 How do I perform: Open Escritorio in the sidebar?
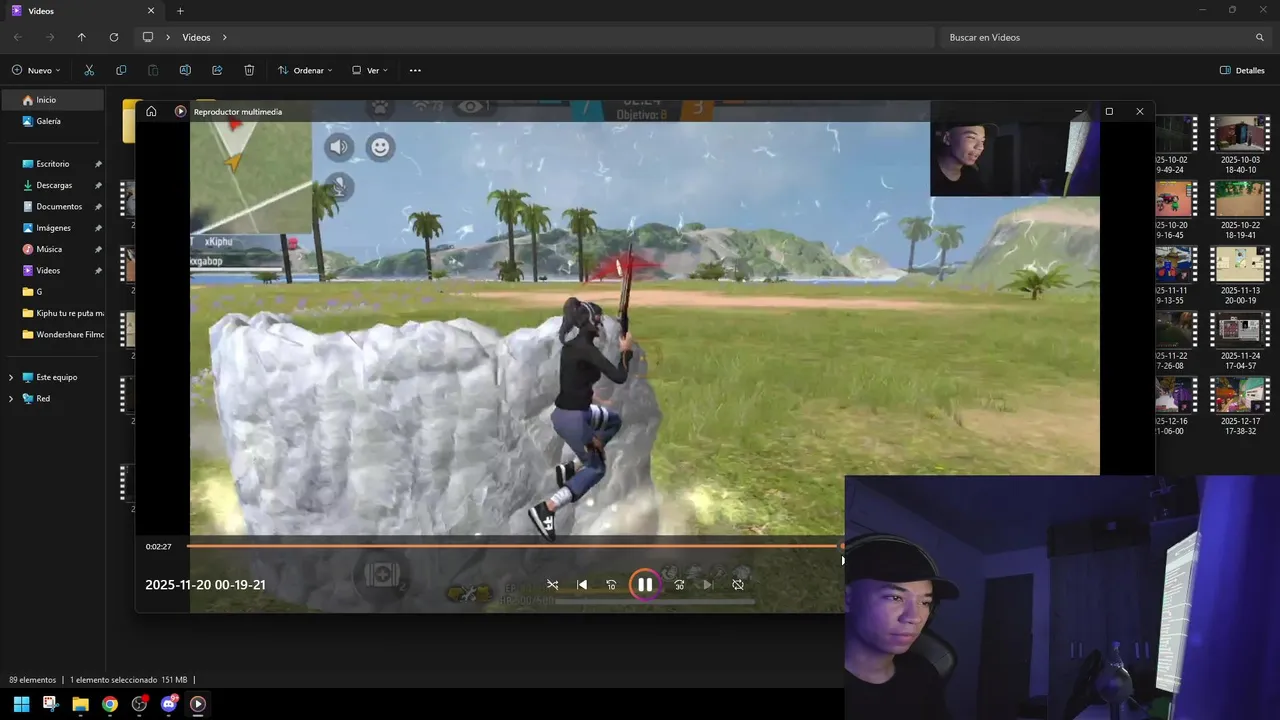(x=53, y=164)
